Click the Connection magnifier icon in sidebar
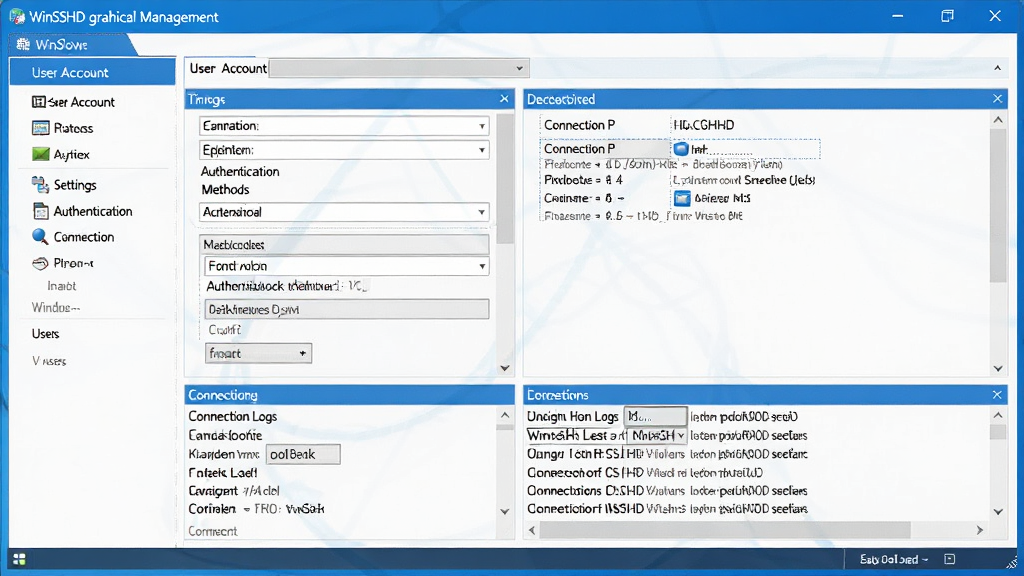Image resolution: width=1024 pixels, height=576 pixels. (x=40, y=236)
